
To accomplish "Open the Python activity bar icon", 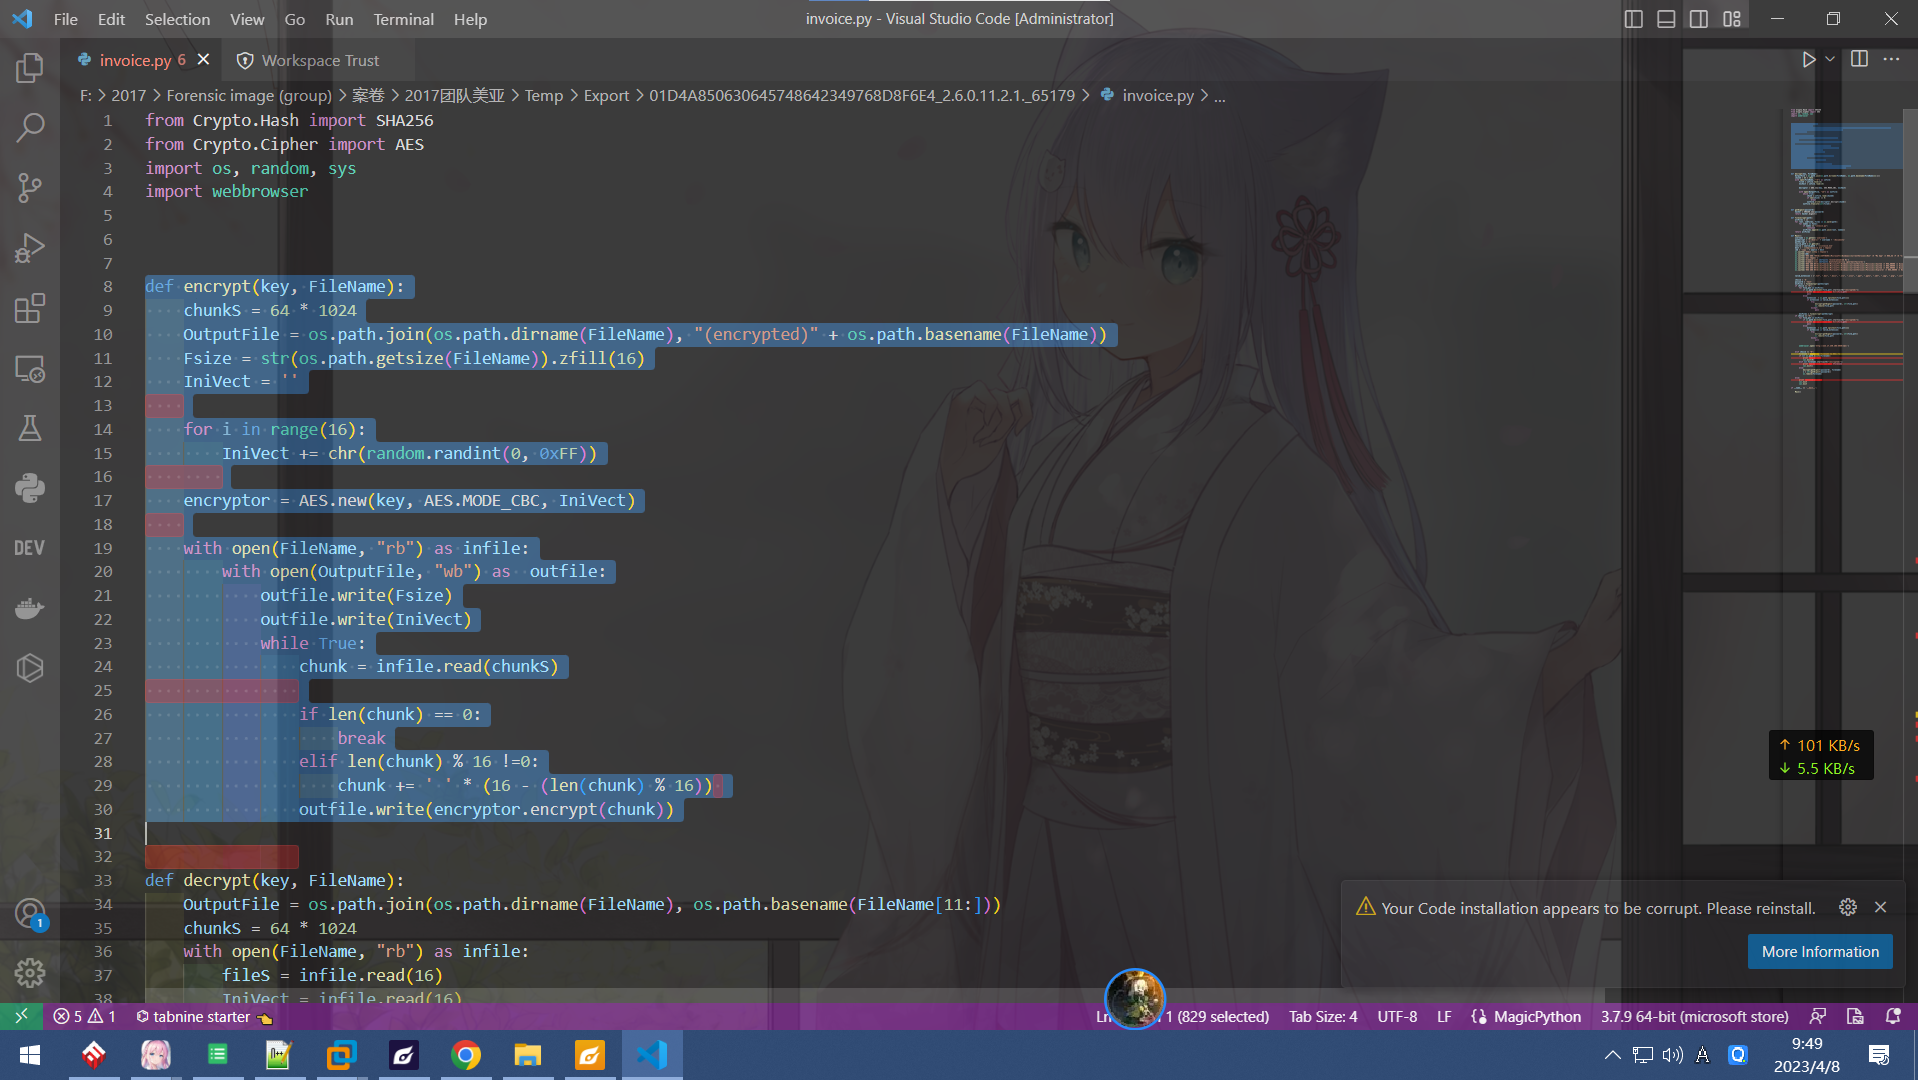I will pyautogui.click(x=30, y=488).
